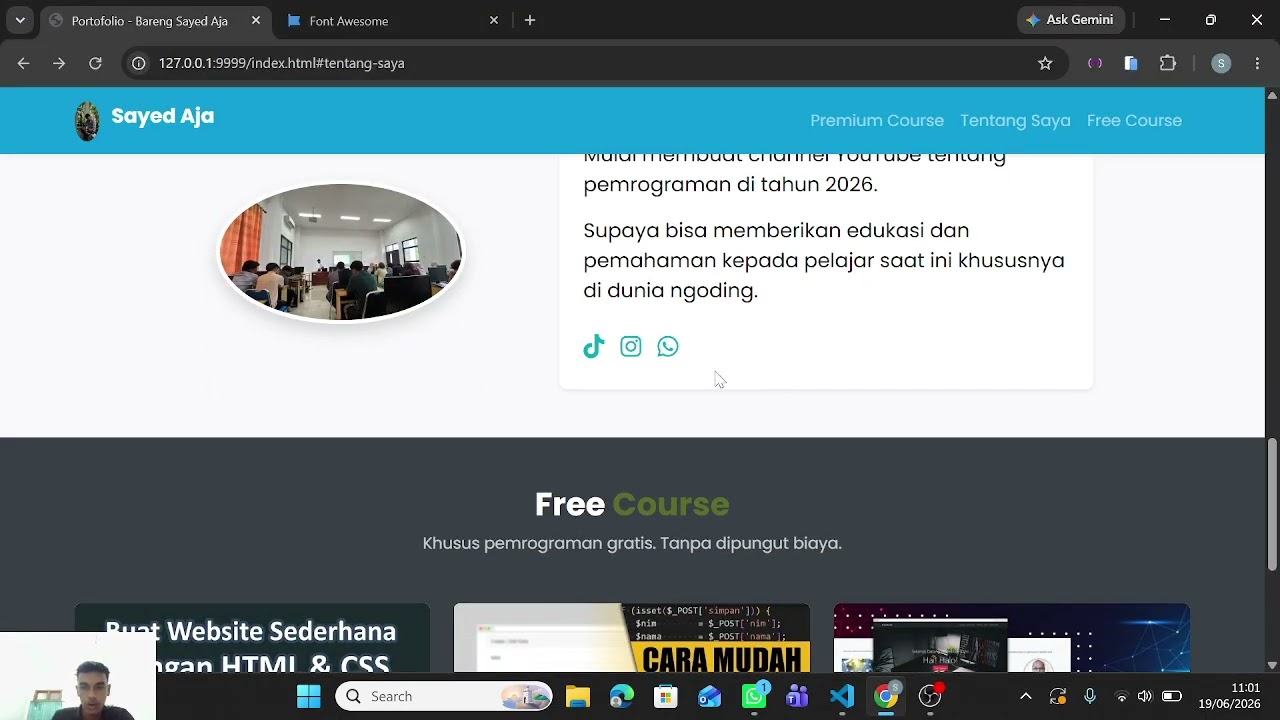Click the taskbar Search box
1280x720 pixels.
[x=444, y=696]
